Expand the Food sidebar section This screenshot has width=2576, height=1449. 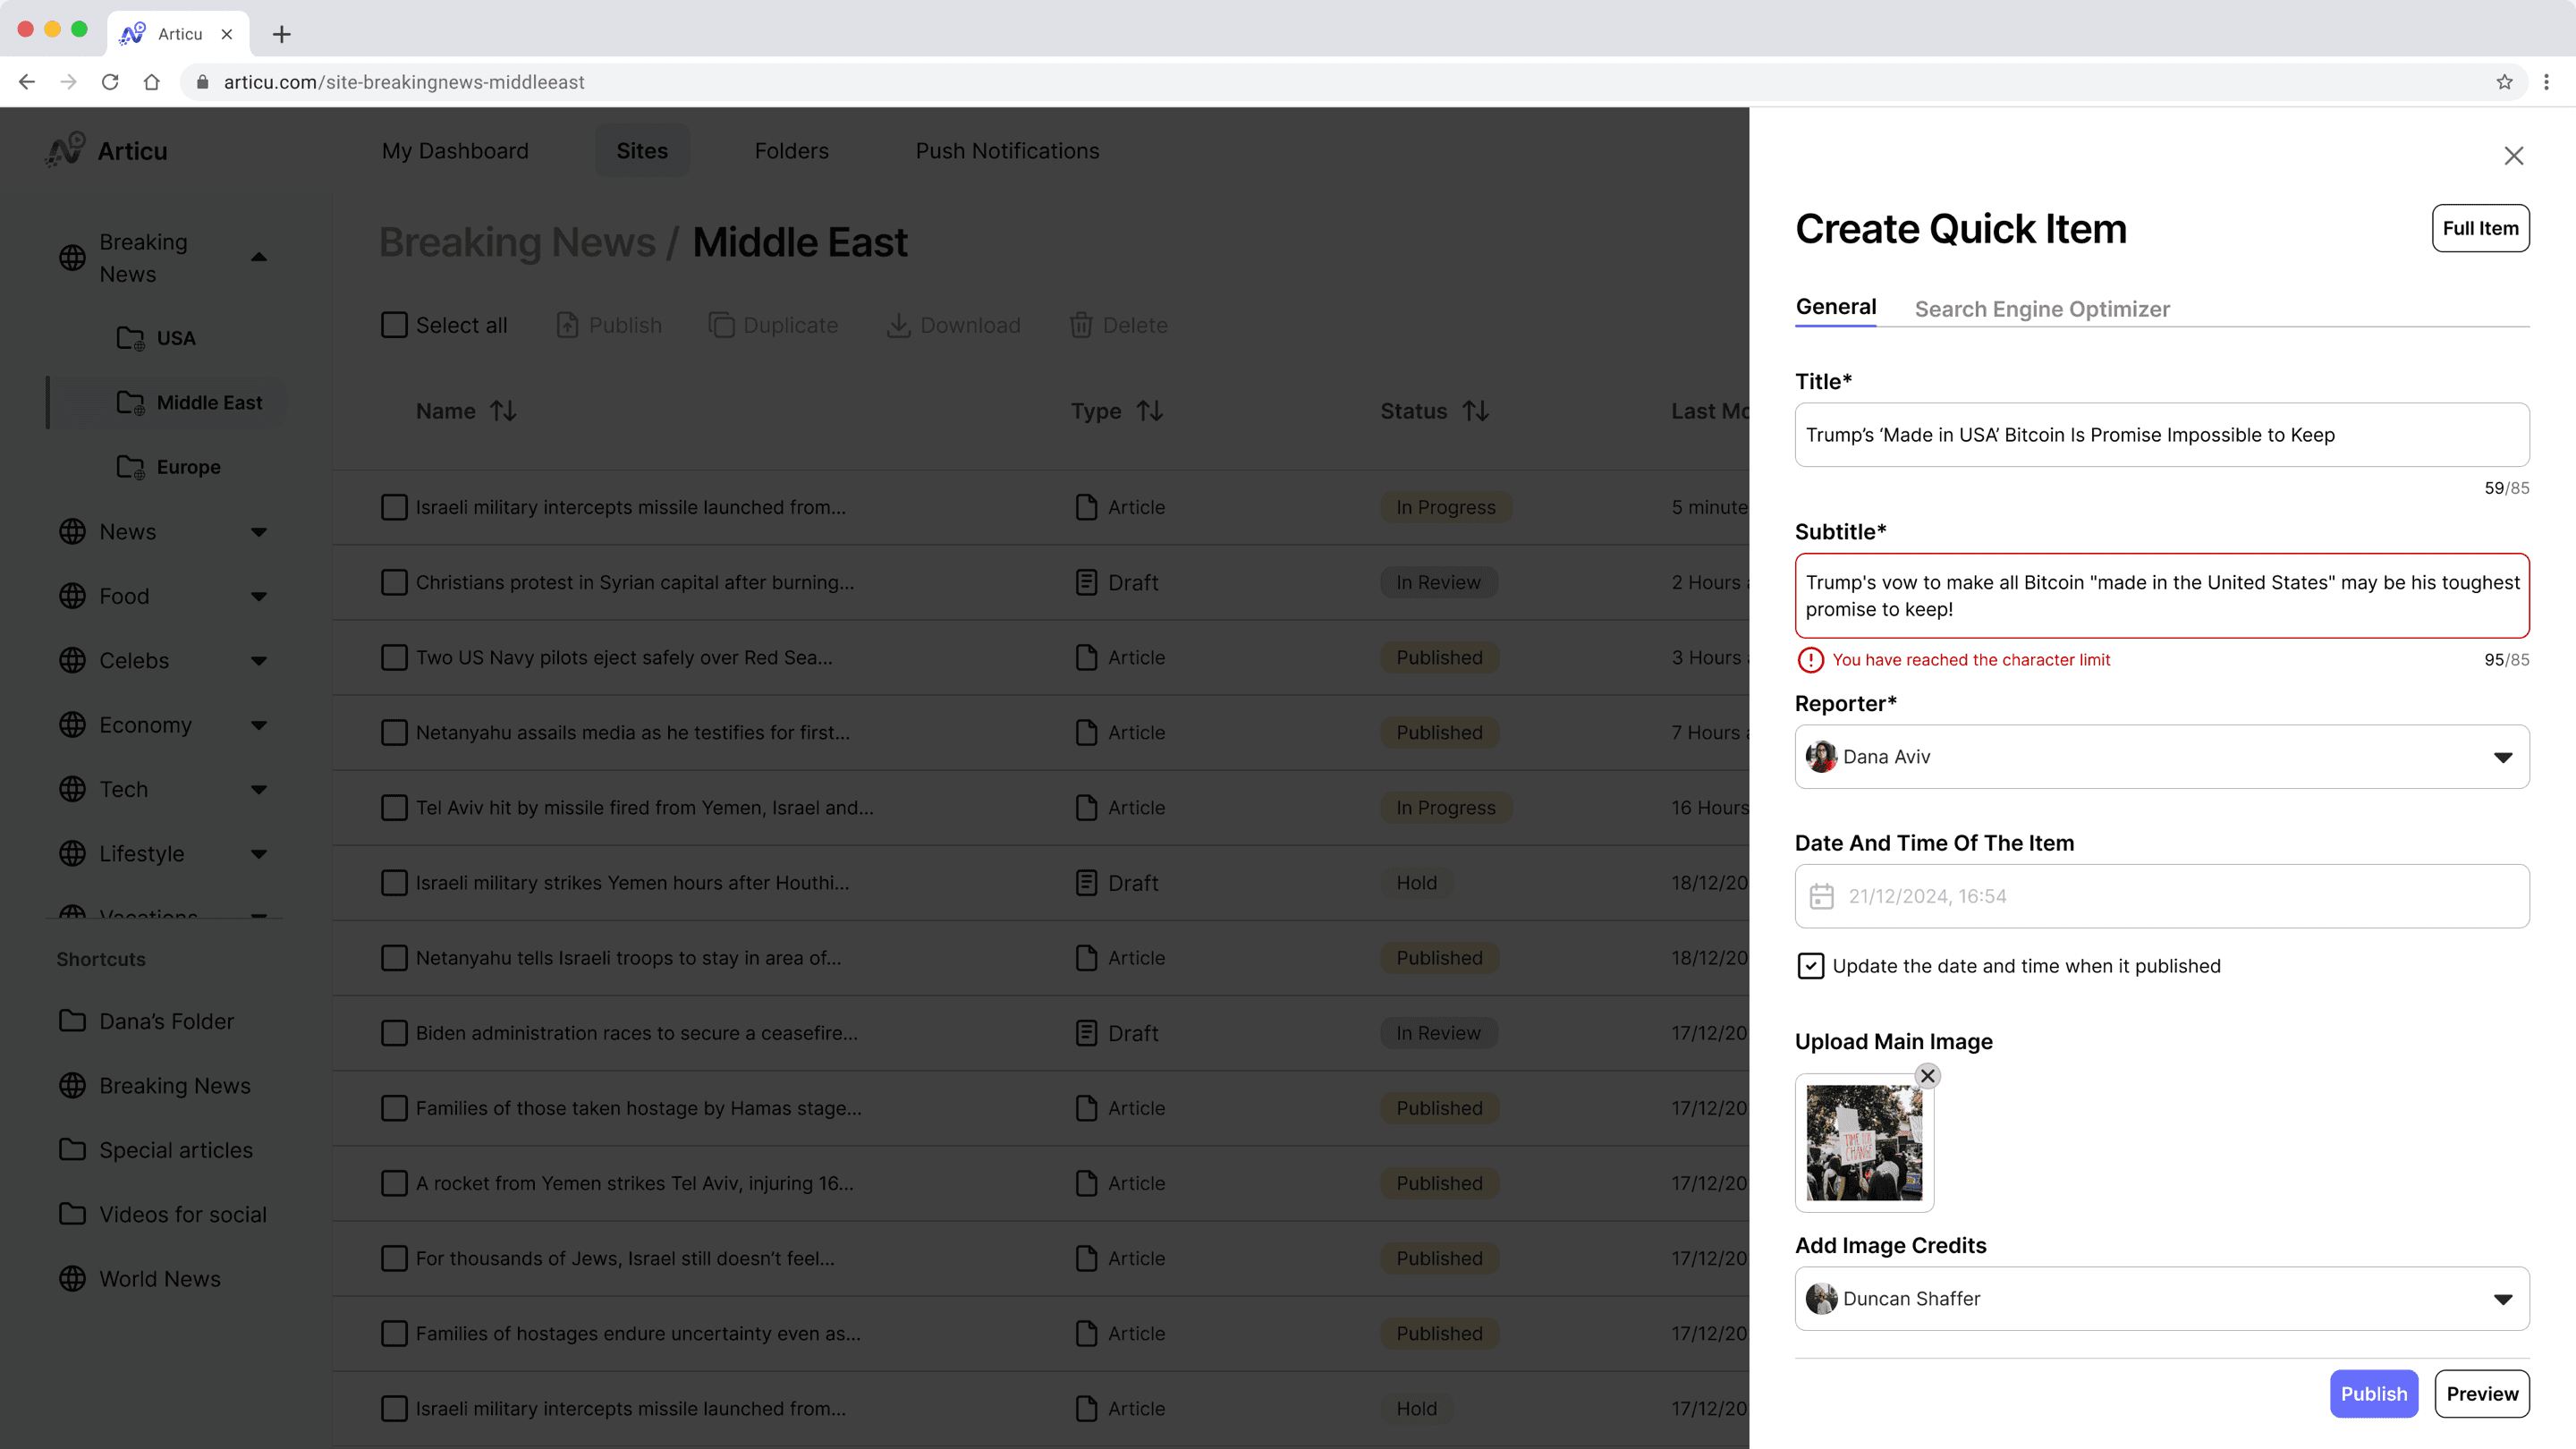click(x=259, y=596)
